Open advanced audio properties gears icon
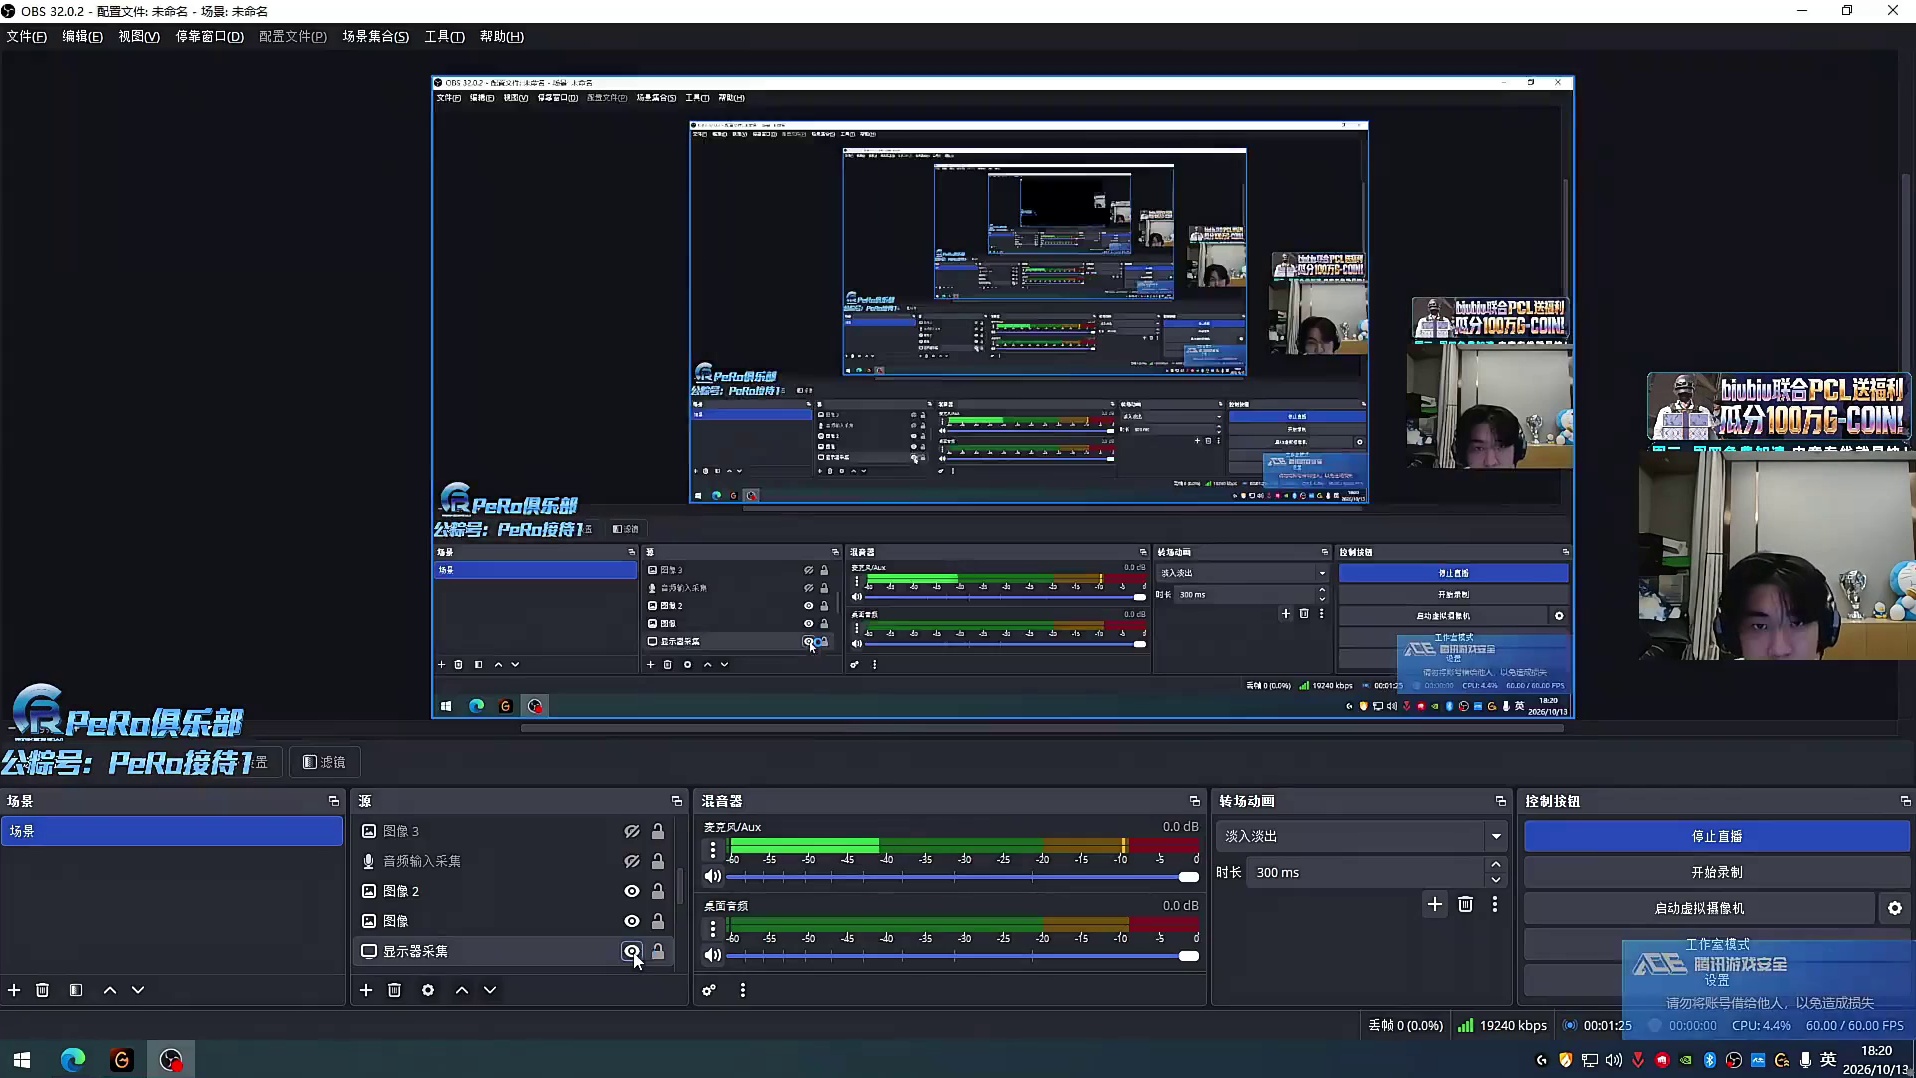Viewport: 1916px width, 1078px height. pyautogui.click(x=709, y=990)
